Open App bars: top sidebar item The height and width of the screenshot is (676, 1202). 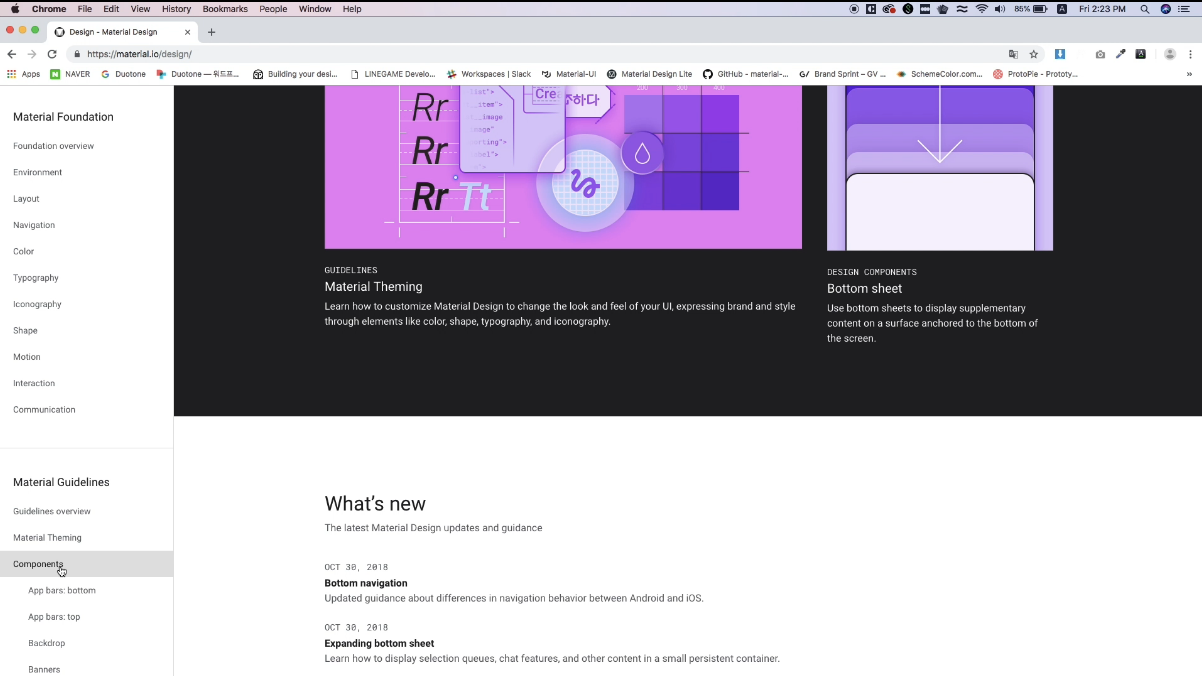click(x=54, y=617)
